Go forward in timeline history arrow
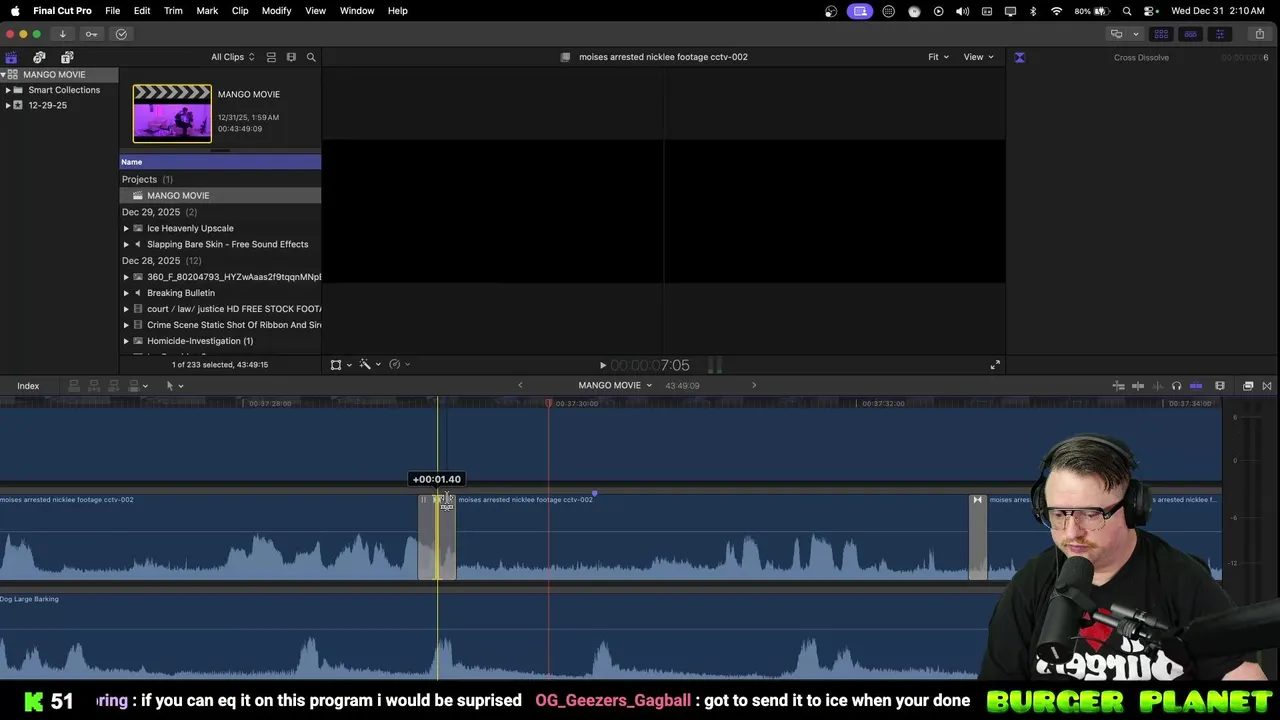Viewport: 1280px width, 720px height. [754, 385]
